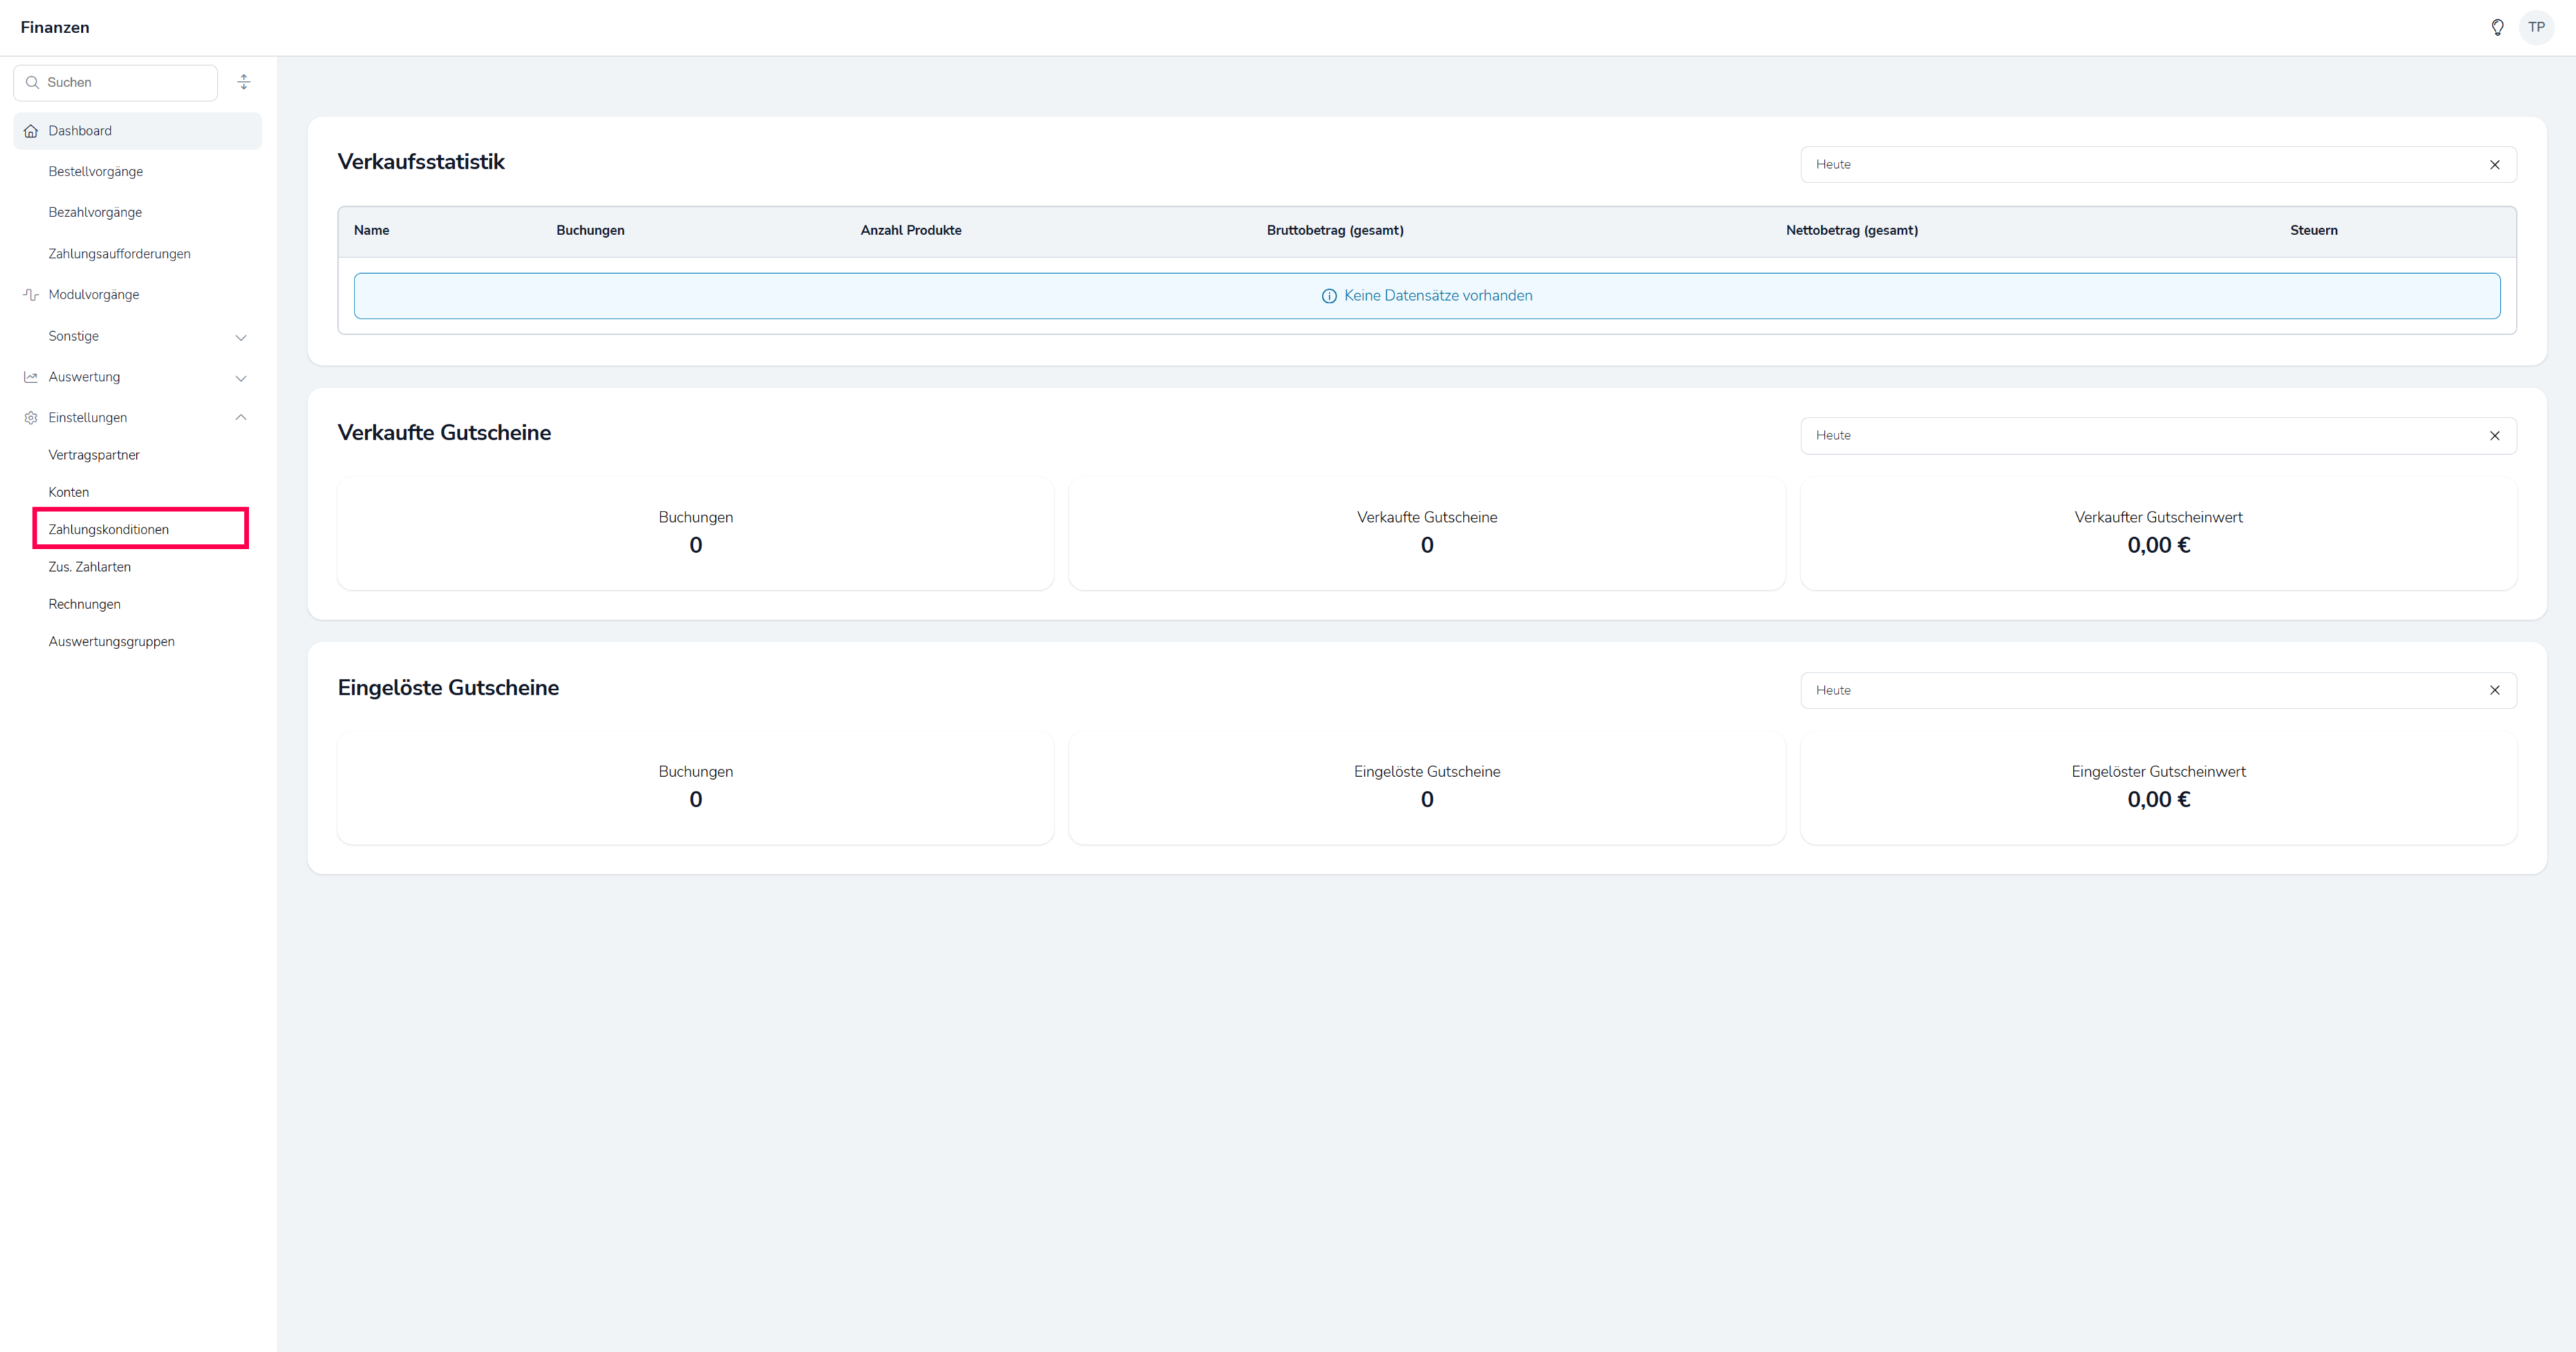Open the TP user avatar menu
The width and height of the screenshot is (2576, 1352).
point(2536,27)
